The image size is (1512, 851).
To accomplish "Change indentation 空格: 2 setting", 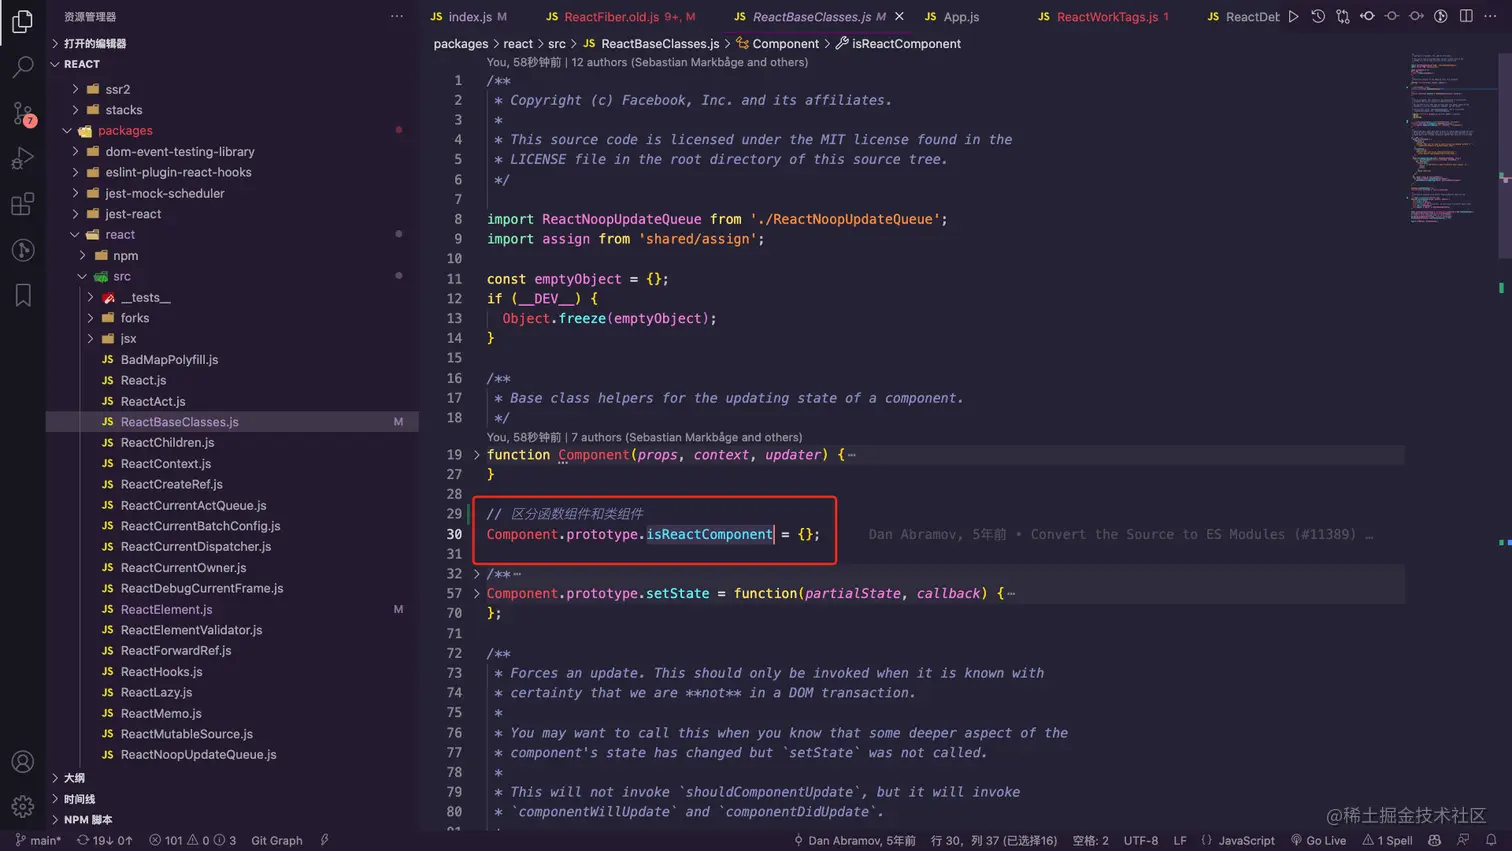I will 1090,840.
